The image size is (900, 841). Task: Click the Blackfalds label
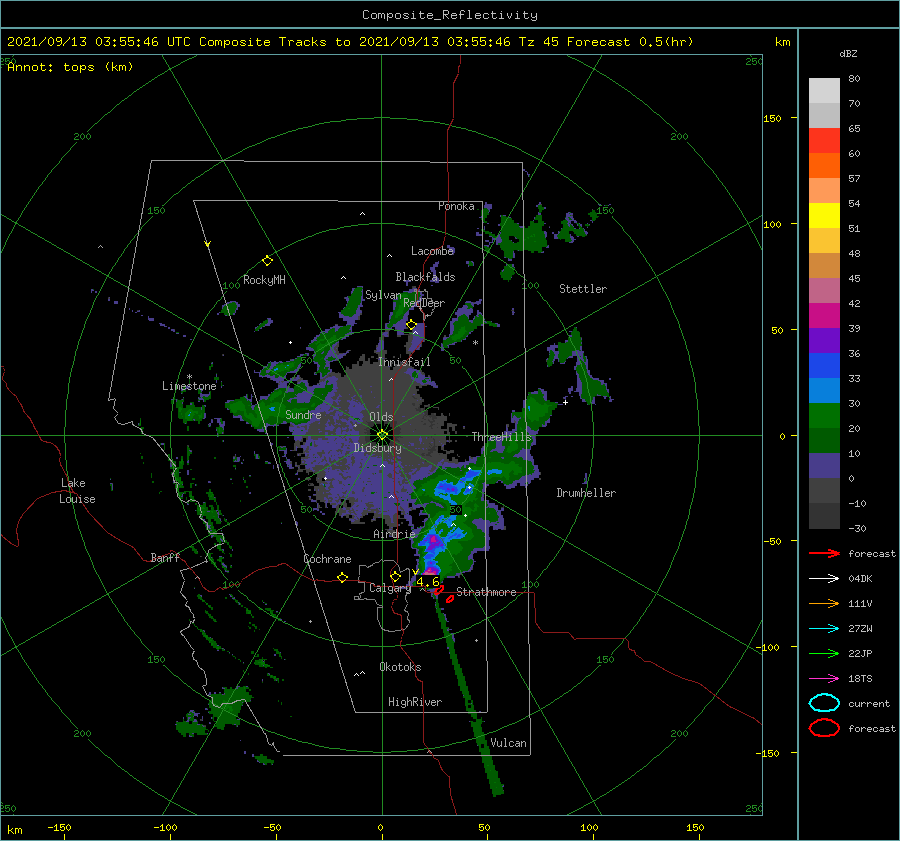point(425,277)
